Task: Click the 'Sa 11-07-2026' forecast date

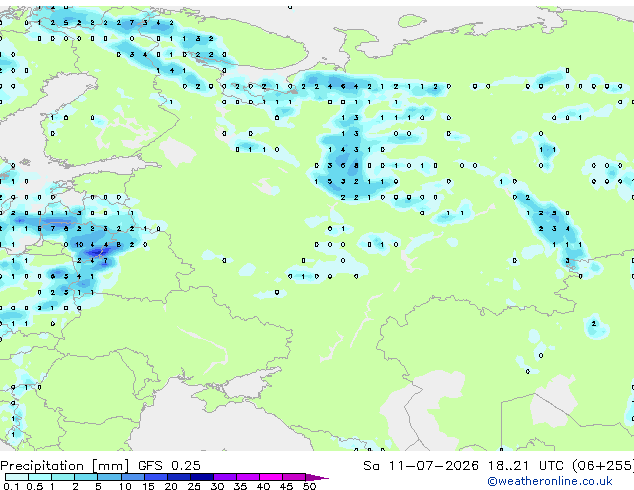Action: click(x=421, y=466)
